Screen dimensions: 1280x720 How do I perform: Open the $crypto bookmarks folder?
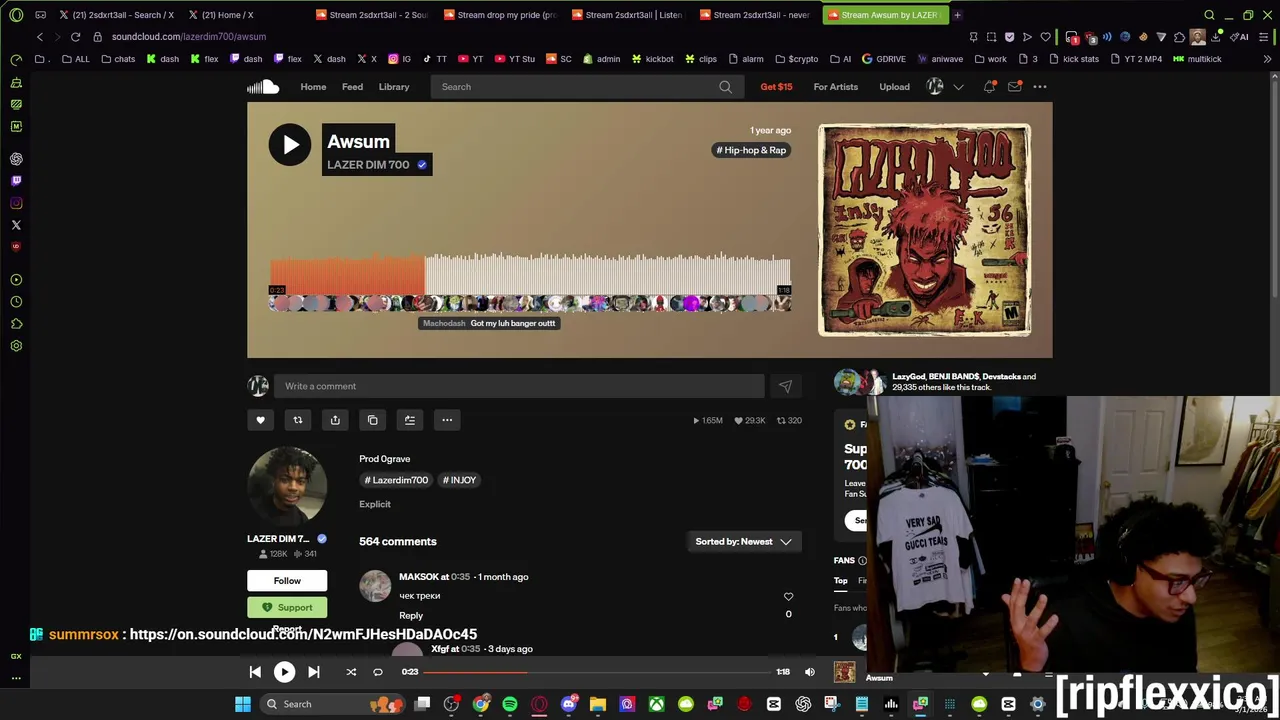(x=796, y=59)
